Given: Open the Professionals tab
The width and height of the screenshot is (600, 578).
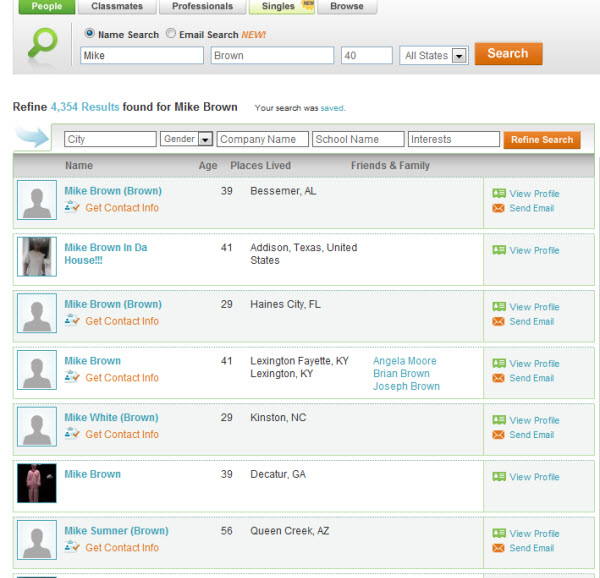Looking at the screenshot, I should pos(202,6).
